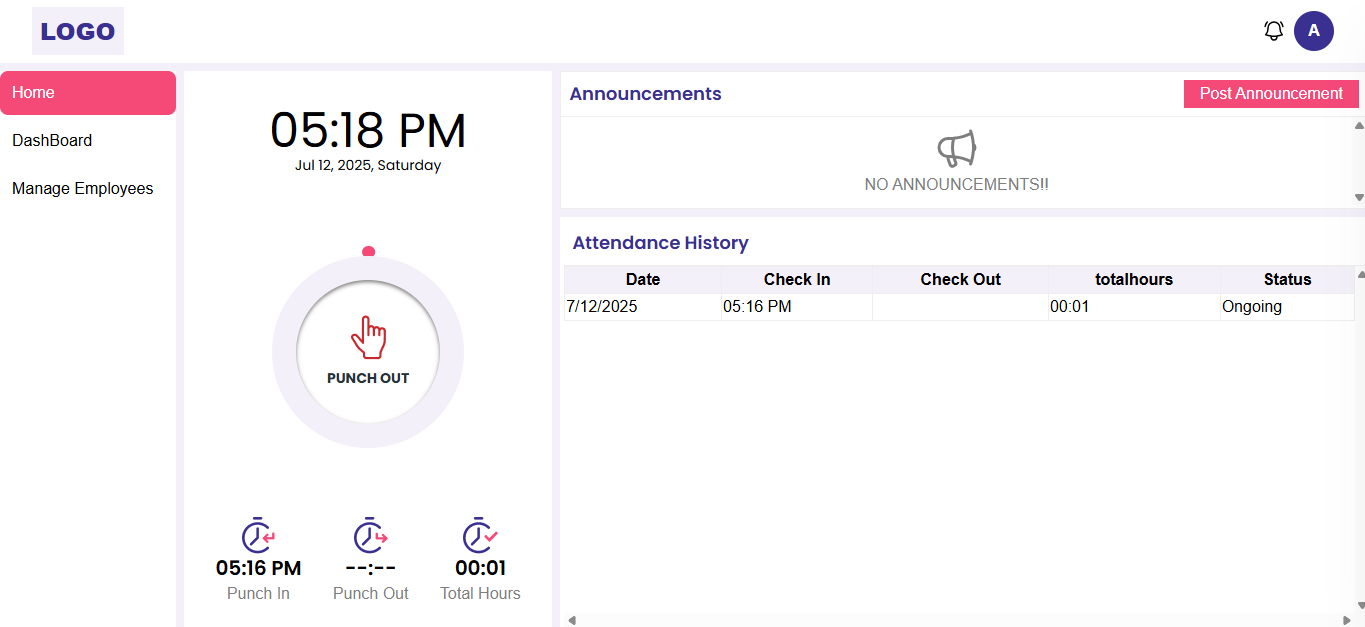The width and height of the screenshot is (1365, 627).
Task: Open DashBoard from the sidebar
Action: (x=52, y=141)
